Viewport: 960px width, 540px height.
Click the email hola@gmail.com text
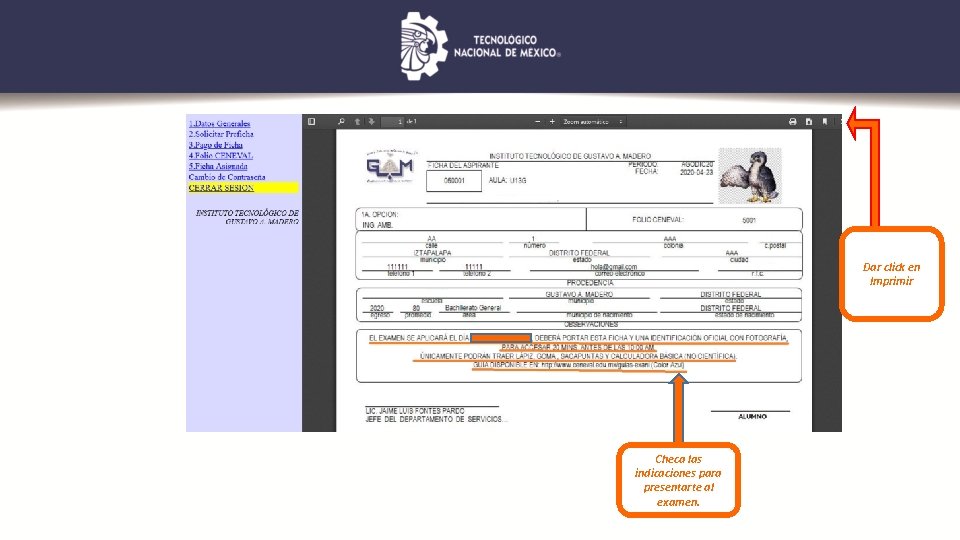pyautogui.click(x=613, y=267)
